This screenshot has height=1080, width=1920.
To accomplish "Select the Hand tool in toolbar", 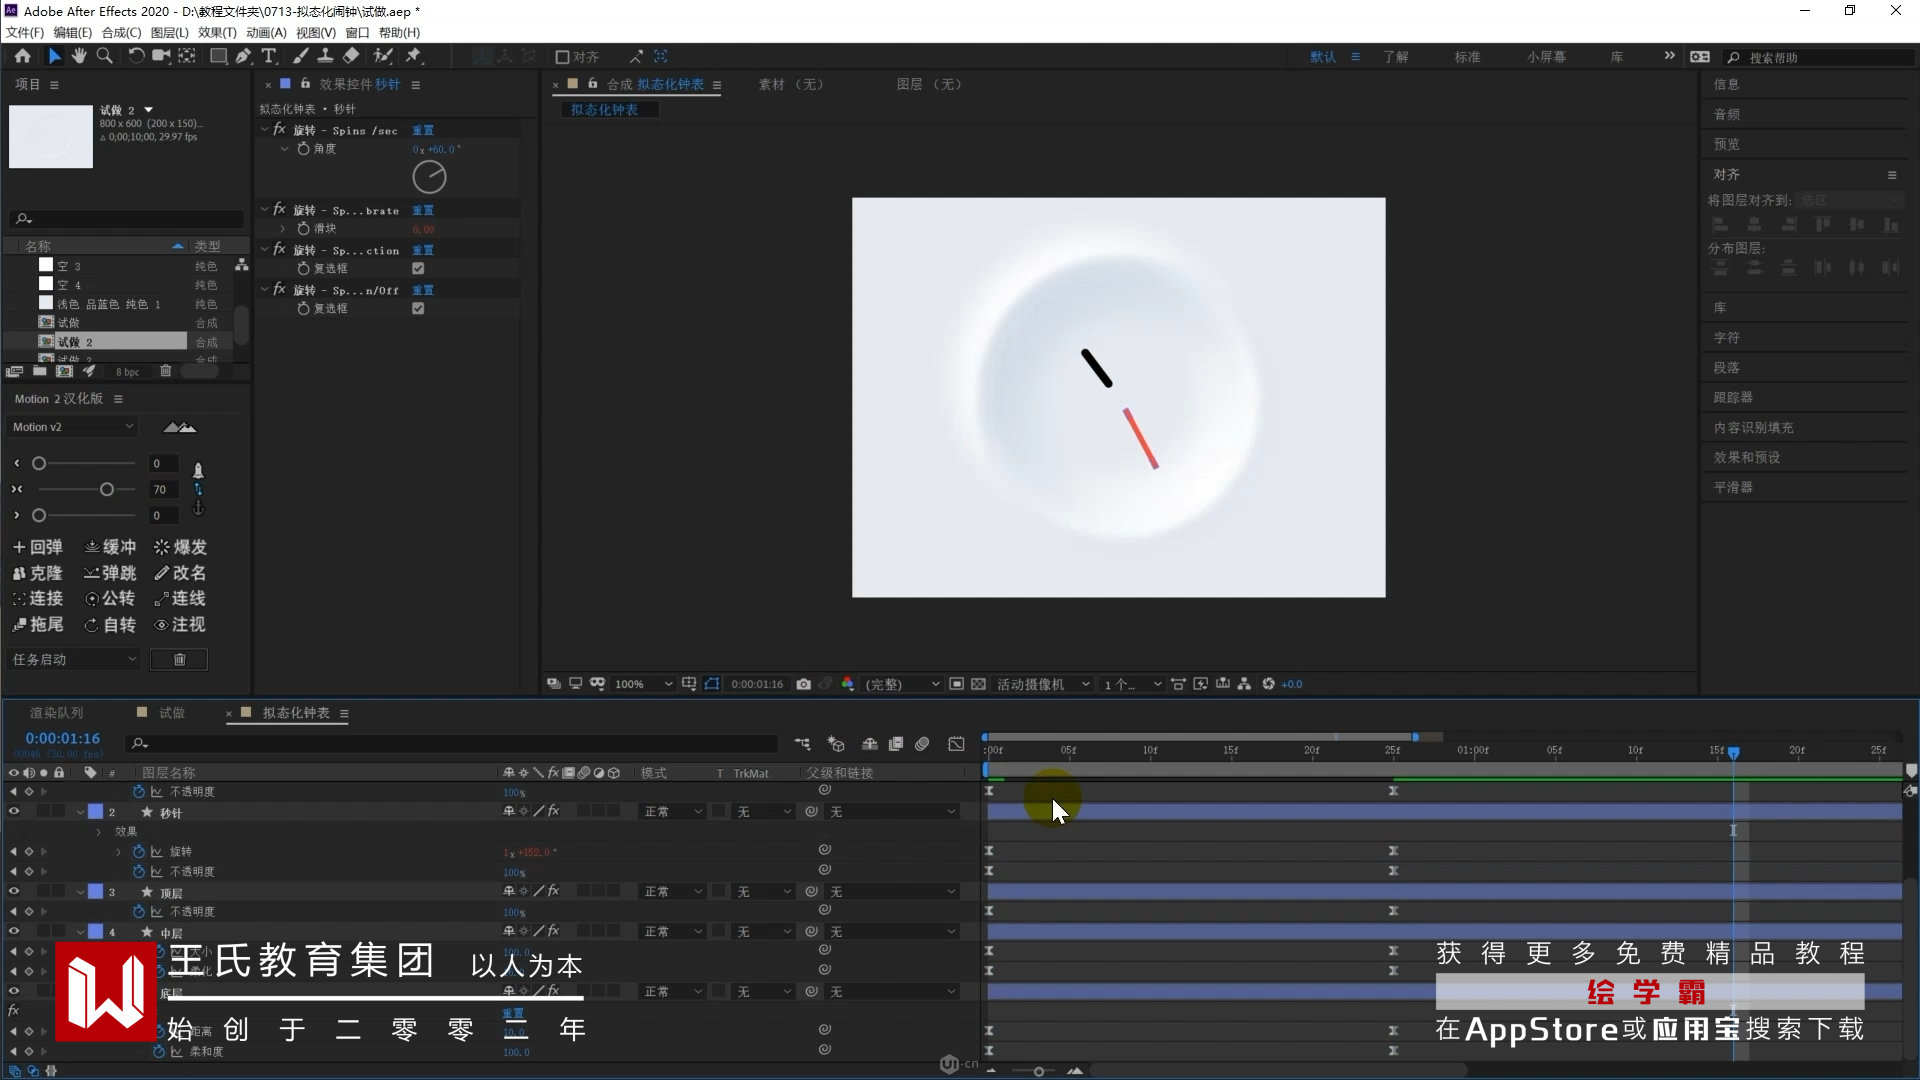I will (79, 56).
